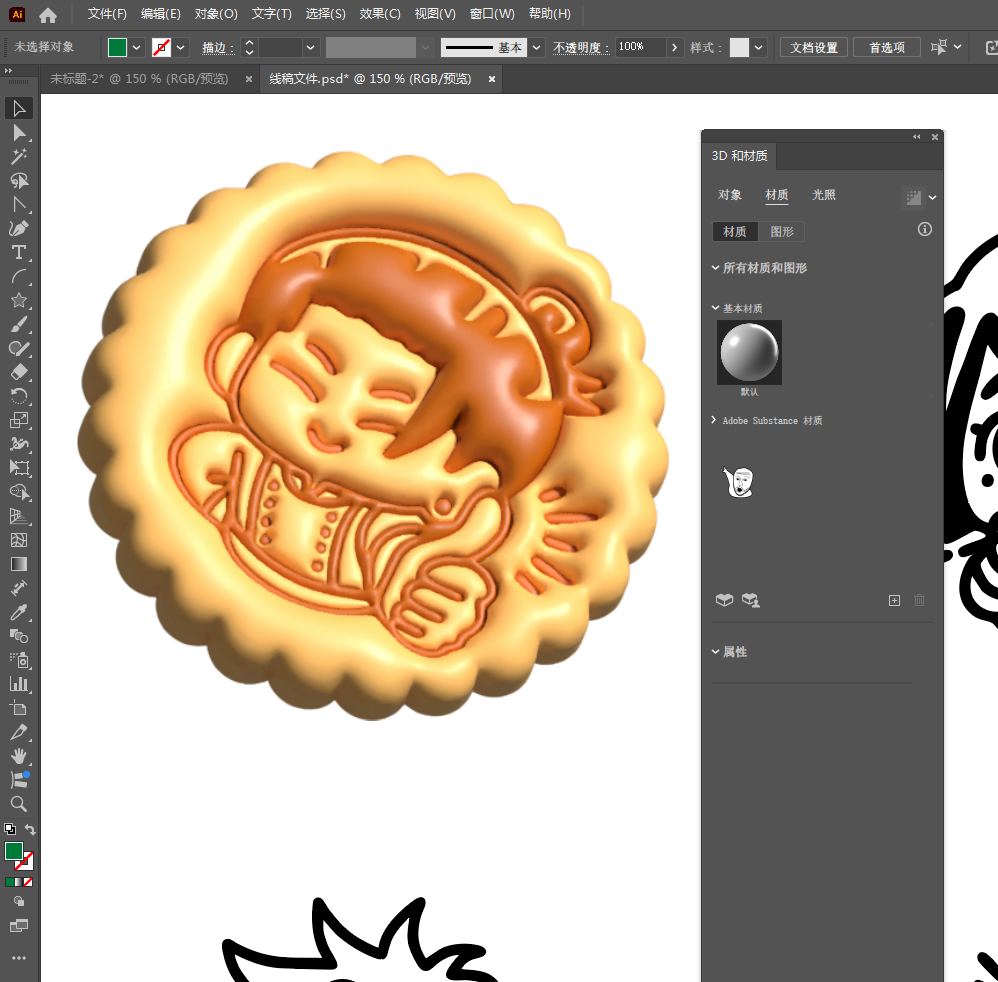Open the Edit Toolbar three dots
The width and height of the screenshot is (998, 982).
point(19,958)
